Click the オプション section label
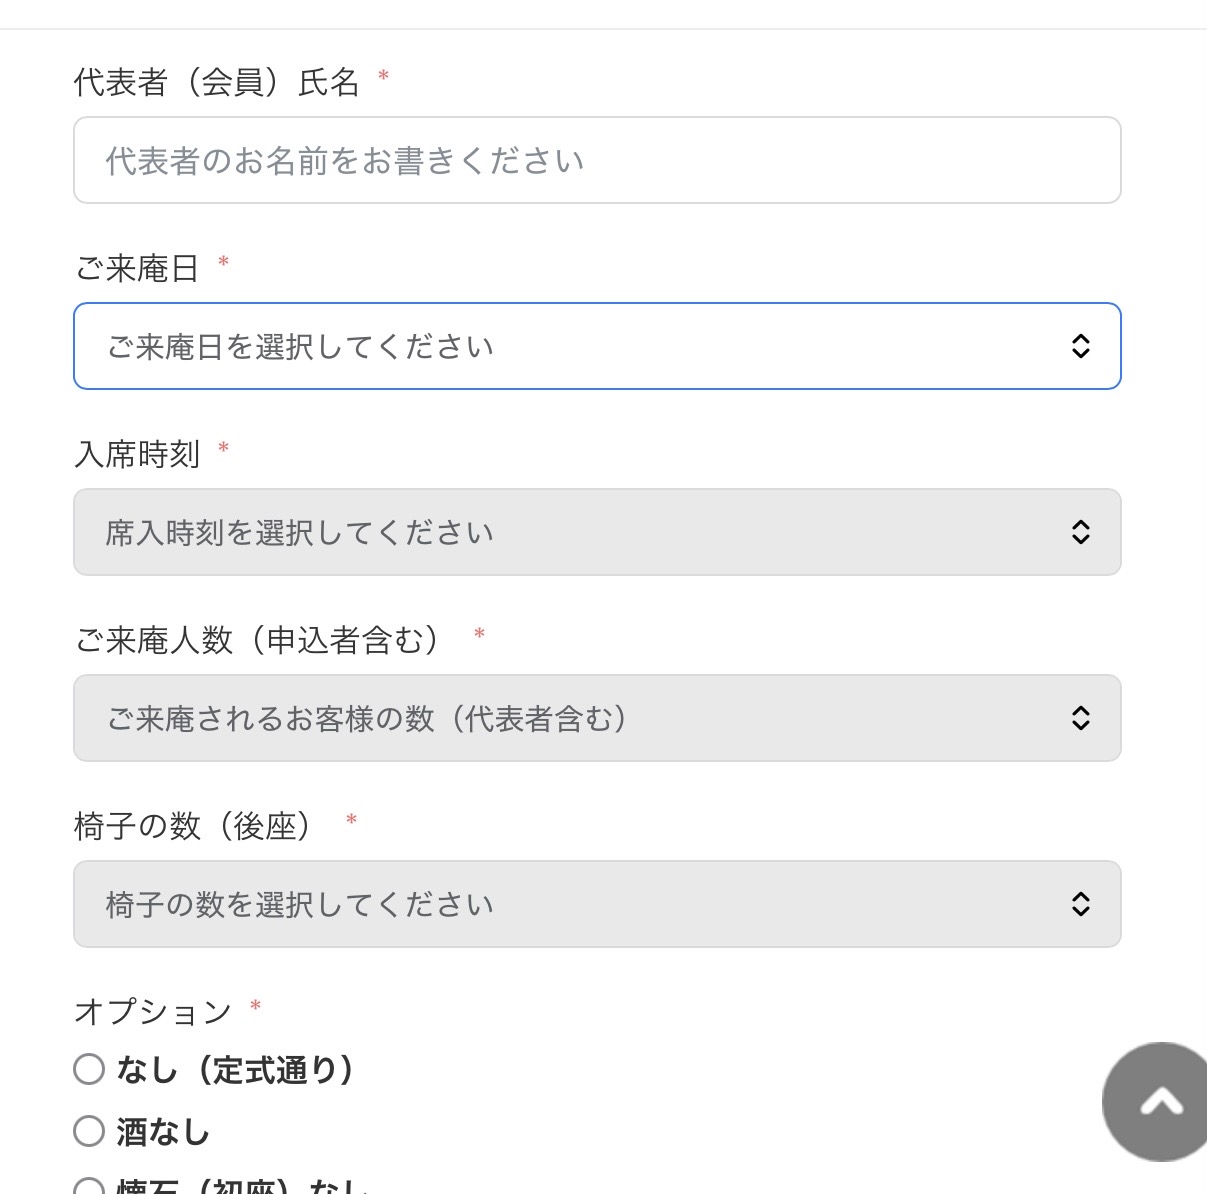Viewport: 1207px width, 1194px height. (x=153, y=1012)
